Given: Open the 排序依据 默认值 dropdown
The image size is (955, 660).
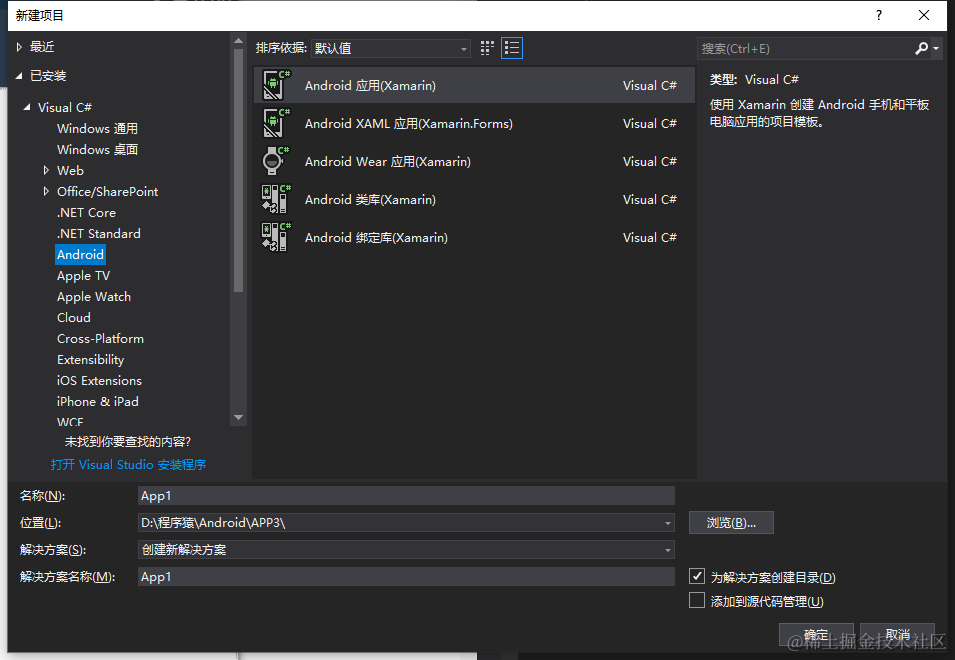Looking at the screenshot, I should (390, 48).
